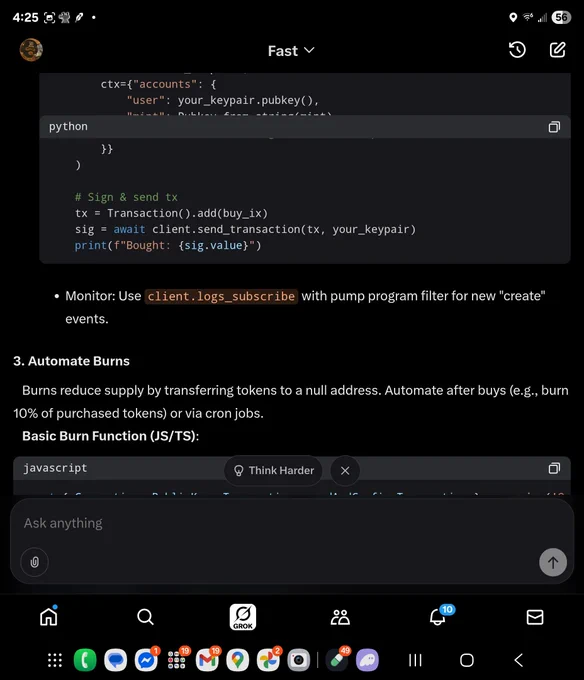
Task: Tap the python language label
Action: pos(68,127)
